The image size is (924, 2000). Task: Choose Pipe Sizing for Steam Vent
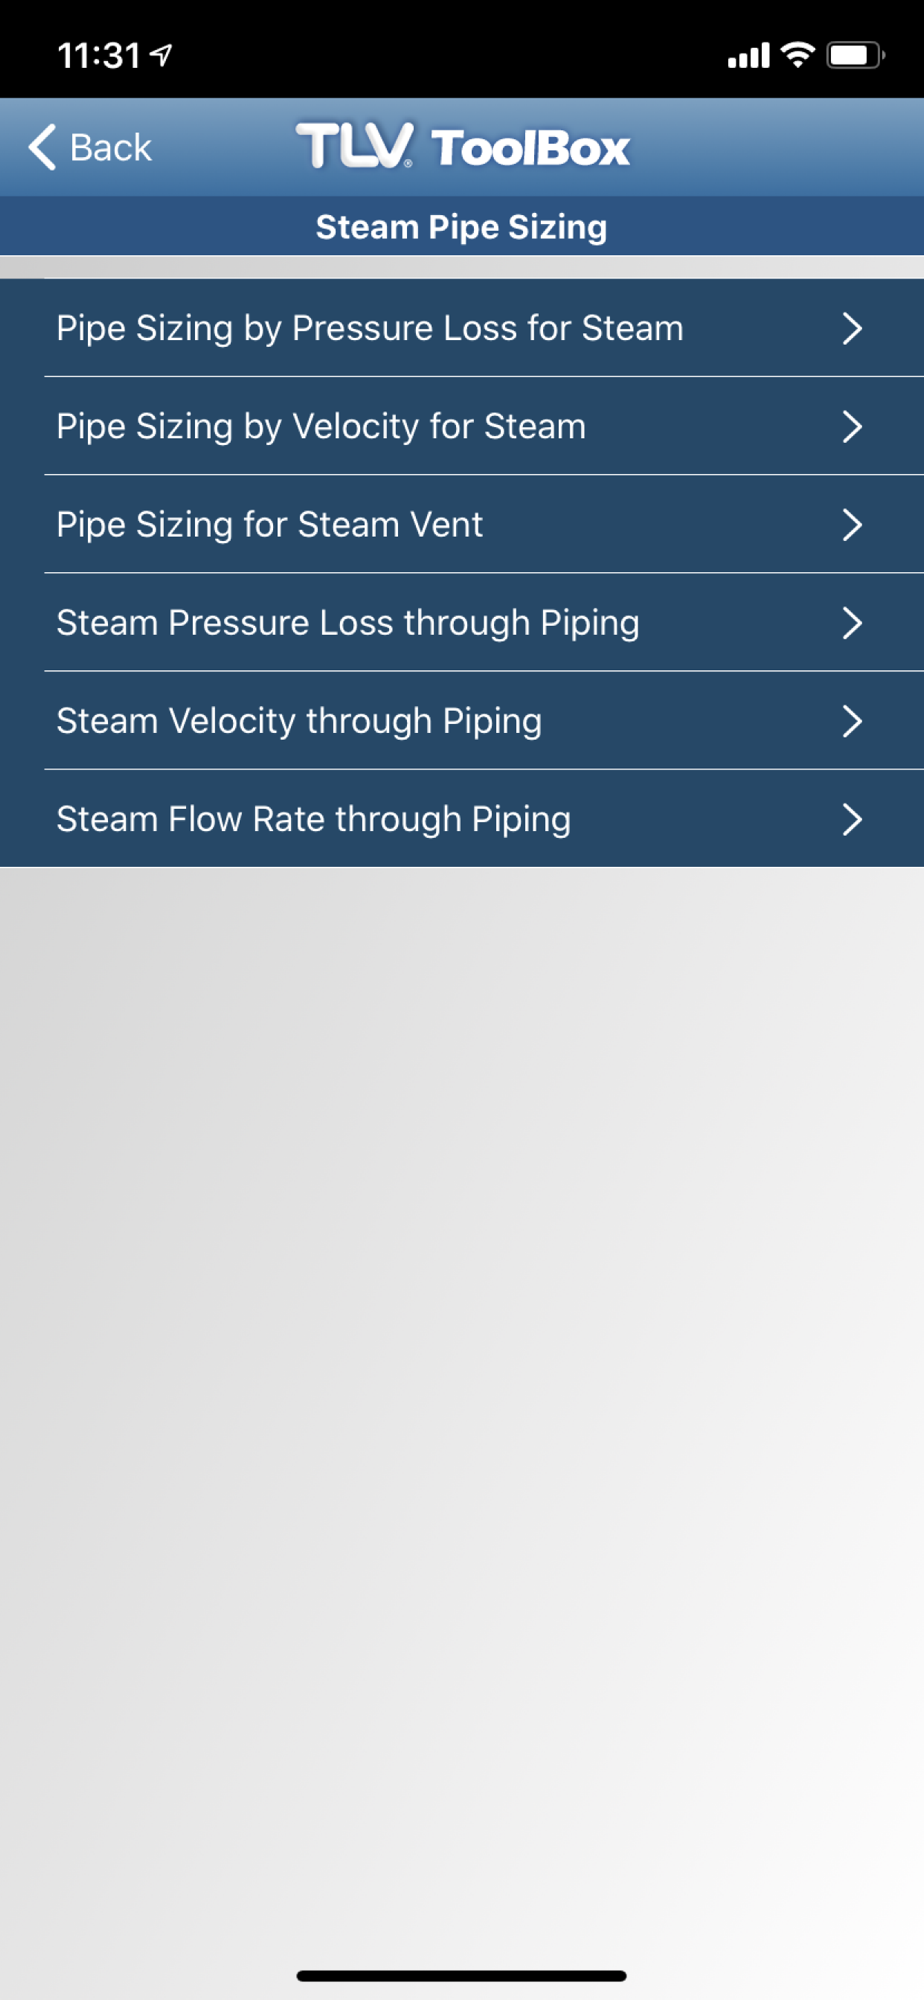(x=462, y=524)
